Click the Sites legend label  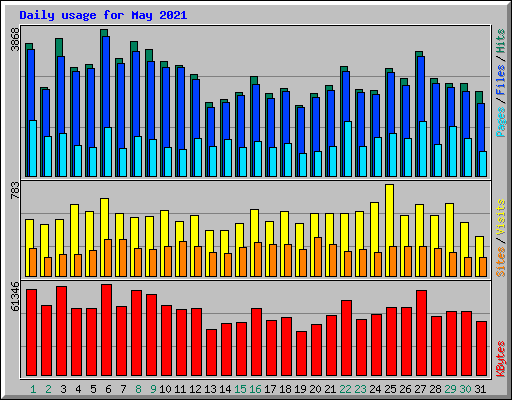click(x=501, y=262)
